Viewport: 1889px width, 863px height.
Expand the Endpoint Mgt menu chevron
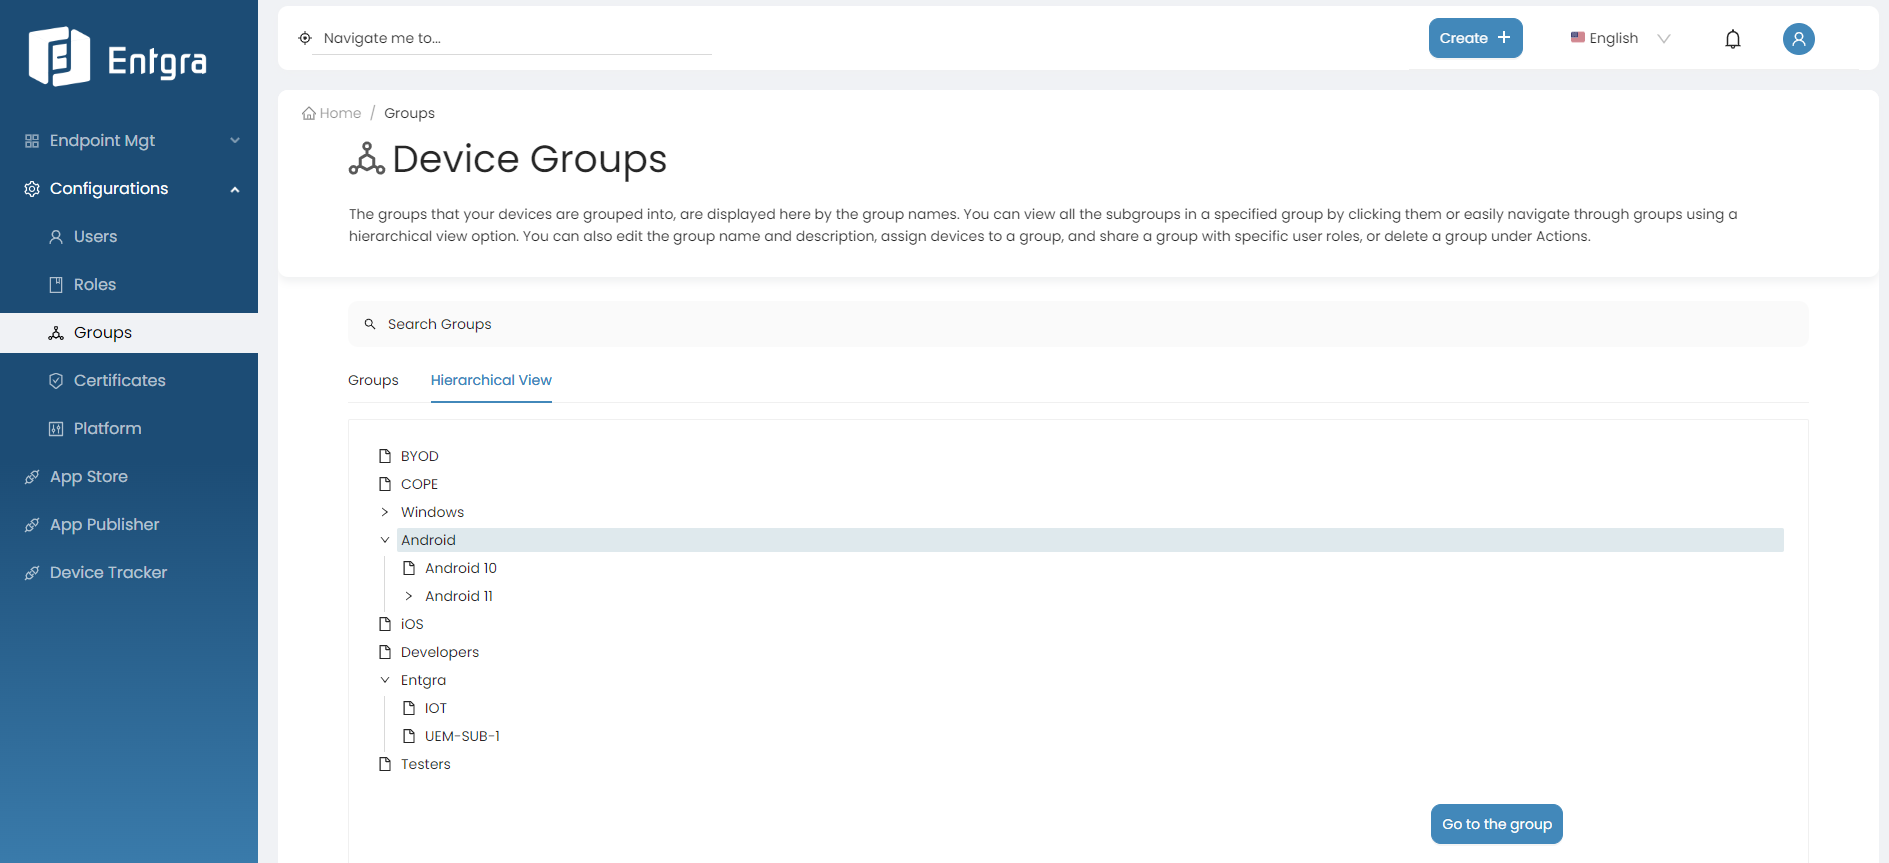(x=235, y=141)
